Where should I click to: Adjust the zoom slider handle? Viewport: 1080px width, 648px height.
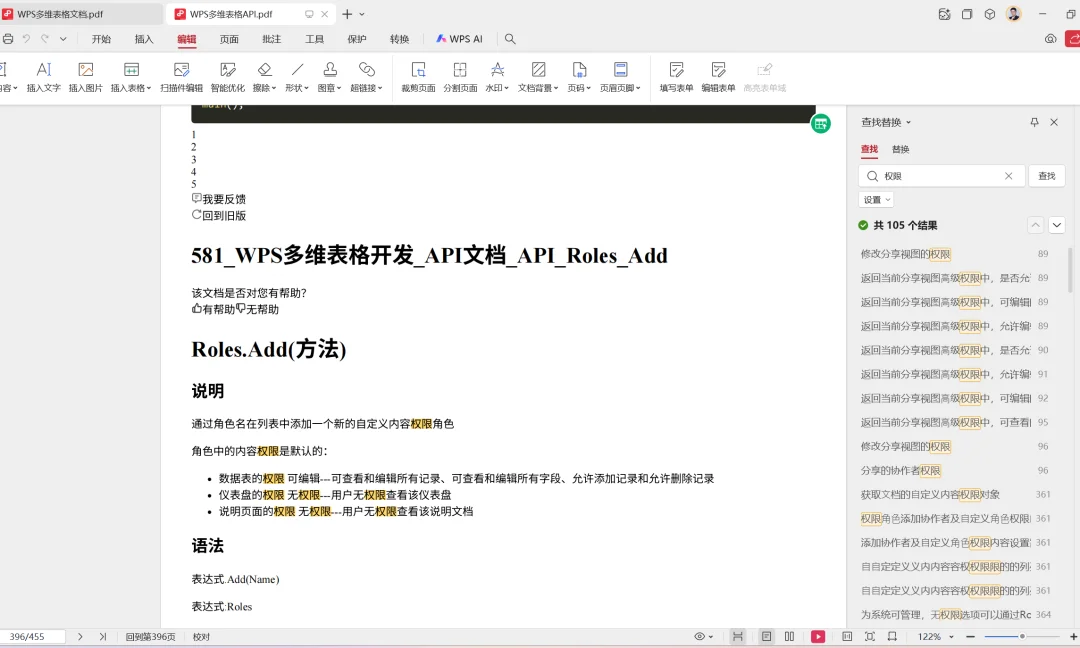point(1022,637)
